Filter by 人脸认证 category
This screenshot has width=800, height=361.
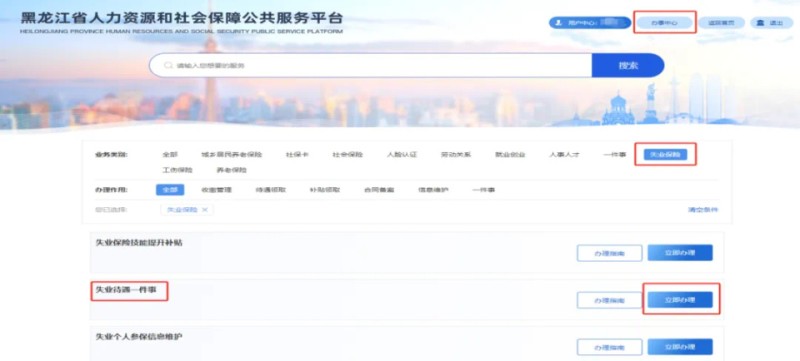[402, 154]
